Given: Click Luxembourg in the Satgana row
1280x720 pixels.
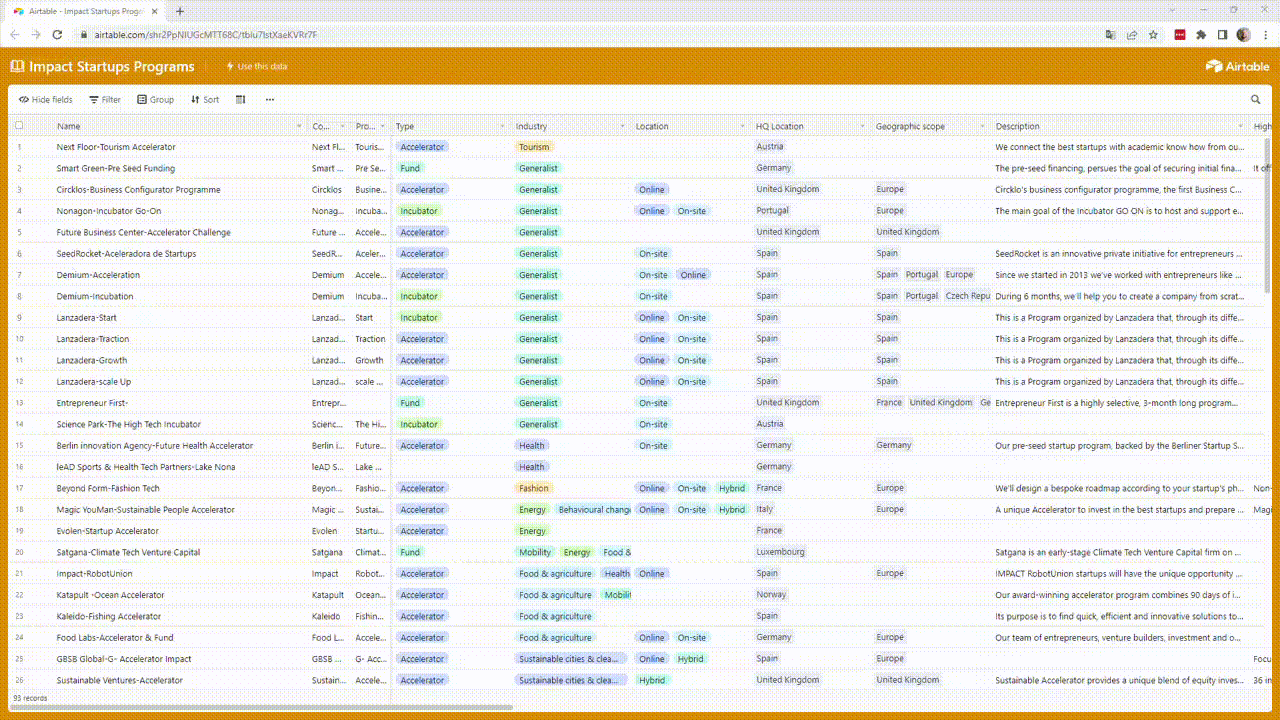Looking at the screenshot, I should tap(780, 552).
